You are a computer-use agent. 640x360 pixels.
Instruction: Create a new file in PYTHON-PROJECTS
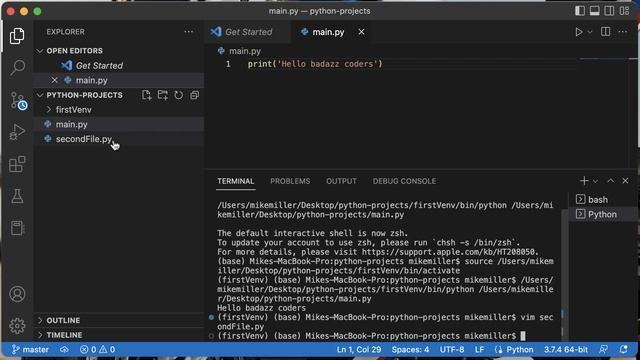pos(147,95)
